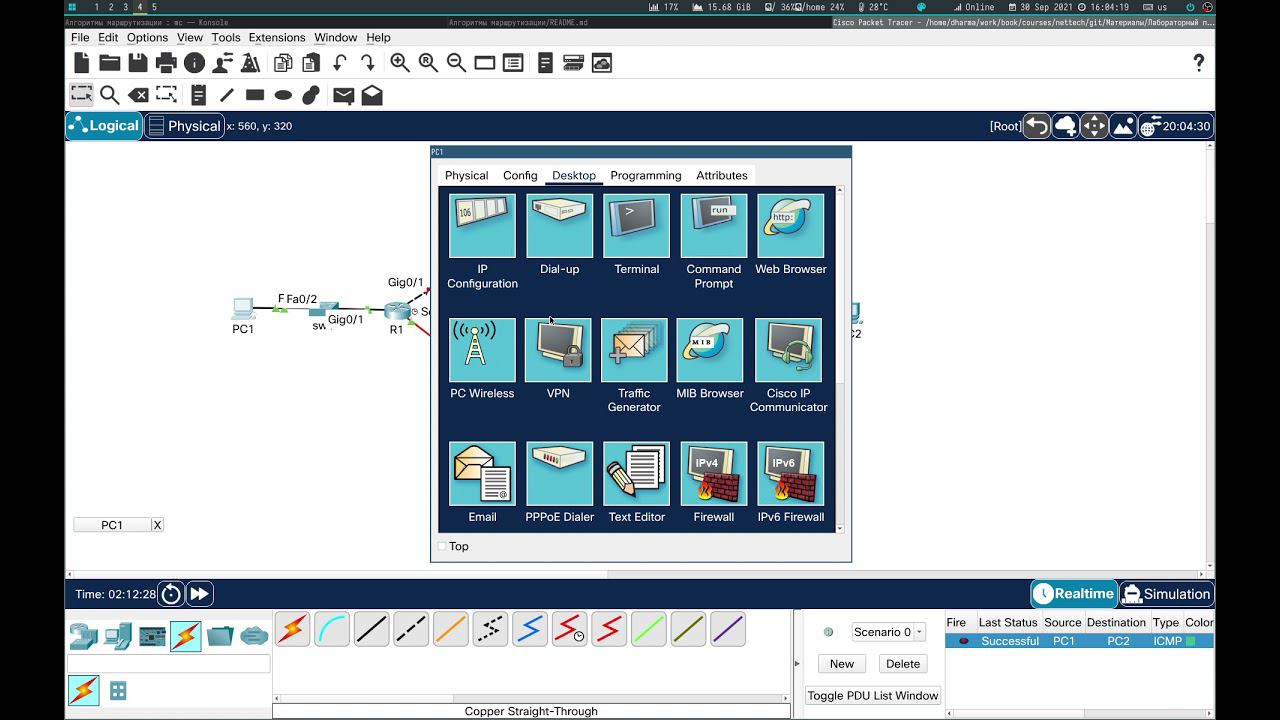Open the Terminal app

coord(636,226)
